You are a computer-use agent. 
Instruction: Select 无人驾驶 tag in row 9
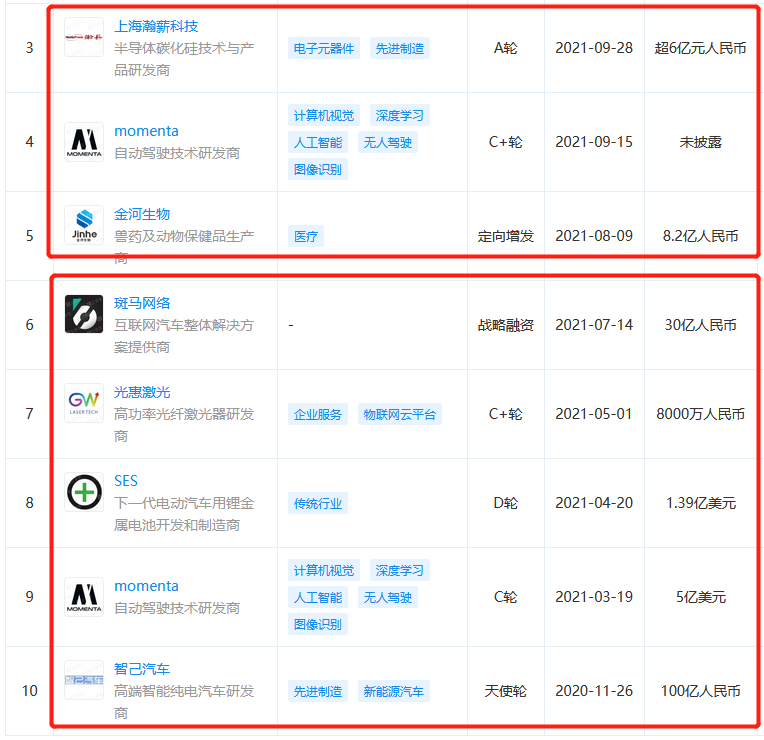388,597
